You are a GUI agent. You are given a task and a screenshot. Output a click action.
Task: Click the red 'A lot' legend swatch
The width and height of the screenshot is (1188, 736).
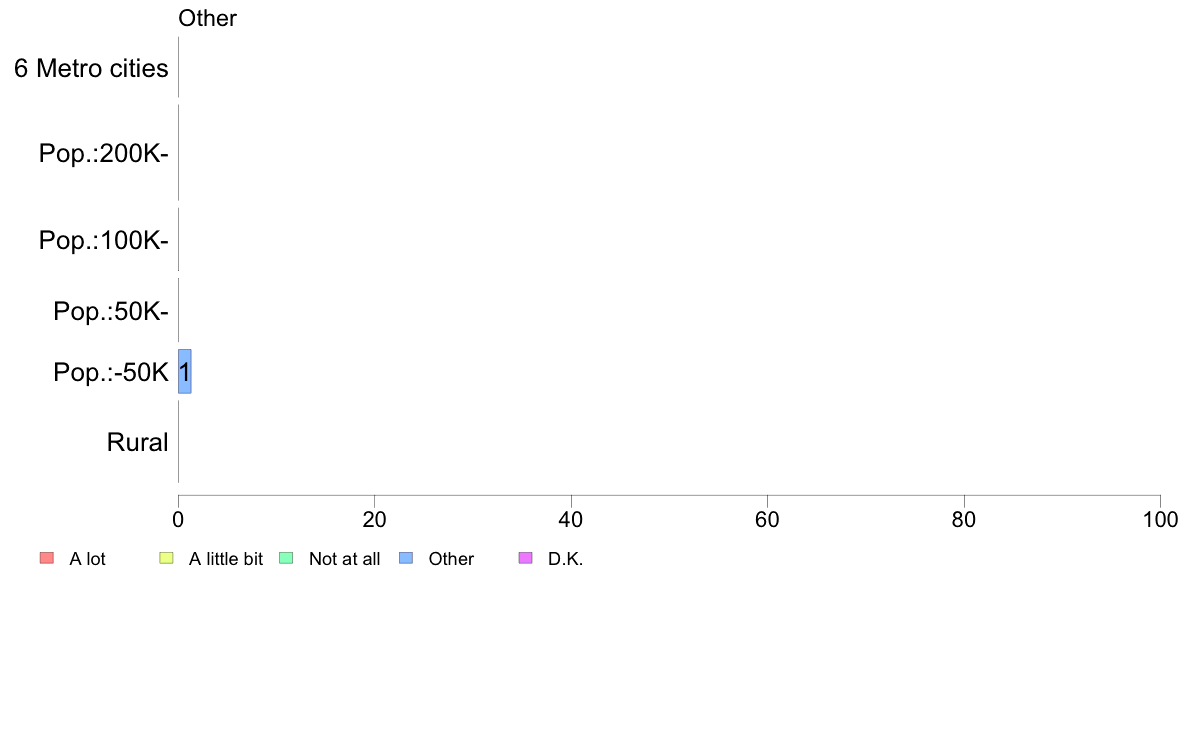[x=46, y=559]
